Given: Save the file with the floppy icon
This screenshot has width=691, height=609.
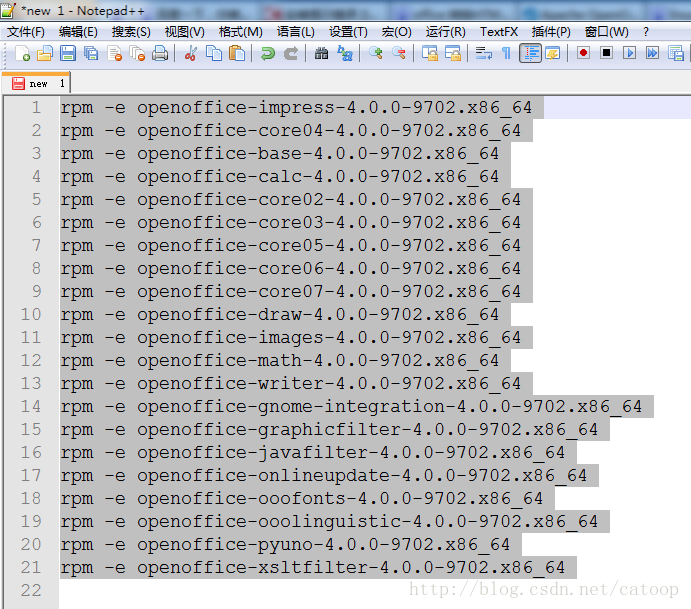Looking at the screenshot, I should click(68, 53).
